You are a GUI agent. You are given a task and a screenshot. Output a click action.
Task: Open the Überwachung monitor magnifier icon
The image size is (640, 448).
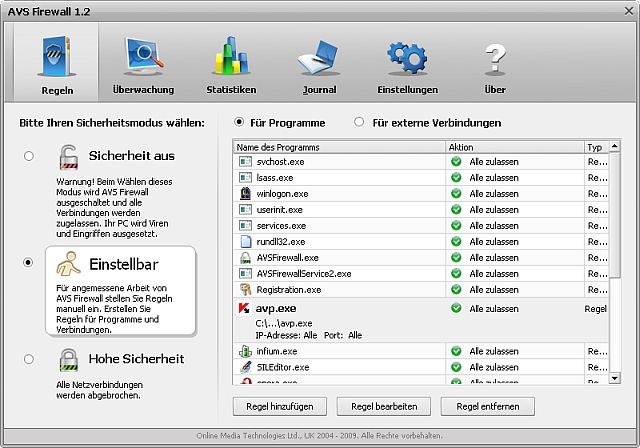pos(144,56)
